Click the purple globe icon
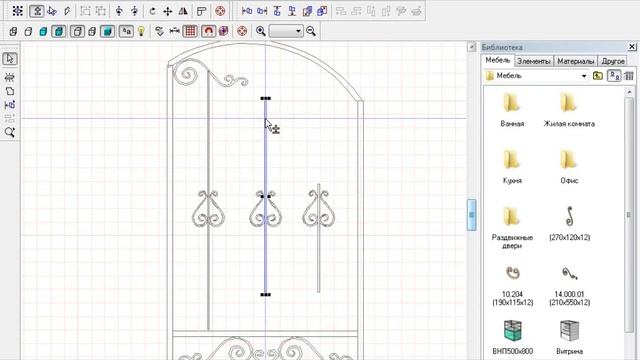The height and width of the screenshot is (360, 640). [x=224, y=31]
